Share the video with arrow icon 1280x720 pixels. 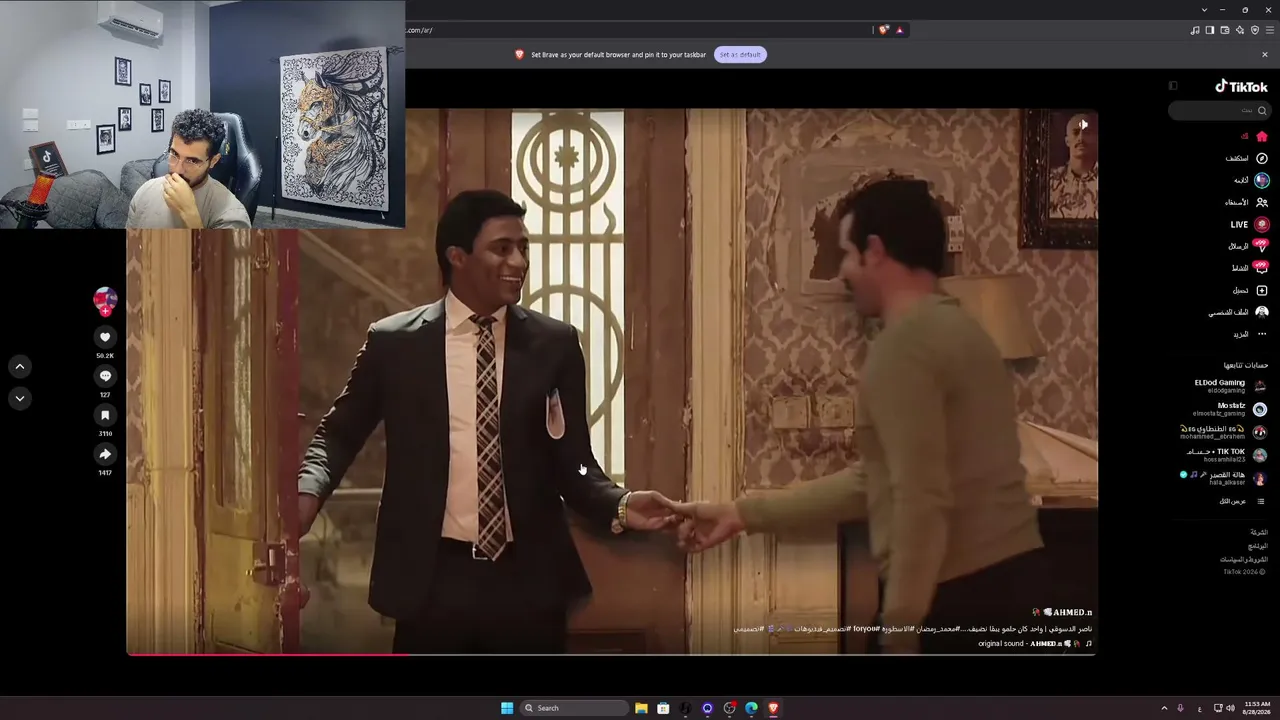coord(105,454)
